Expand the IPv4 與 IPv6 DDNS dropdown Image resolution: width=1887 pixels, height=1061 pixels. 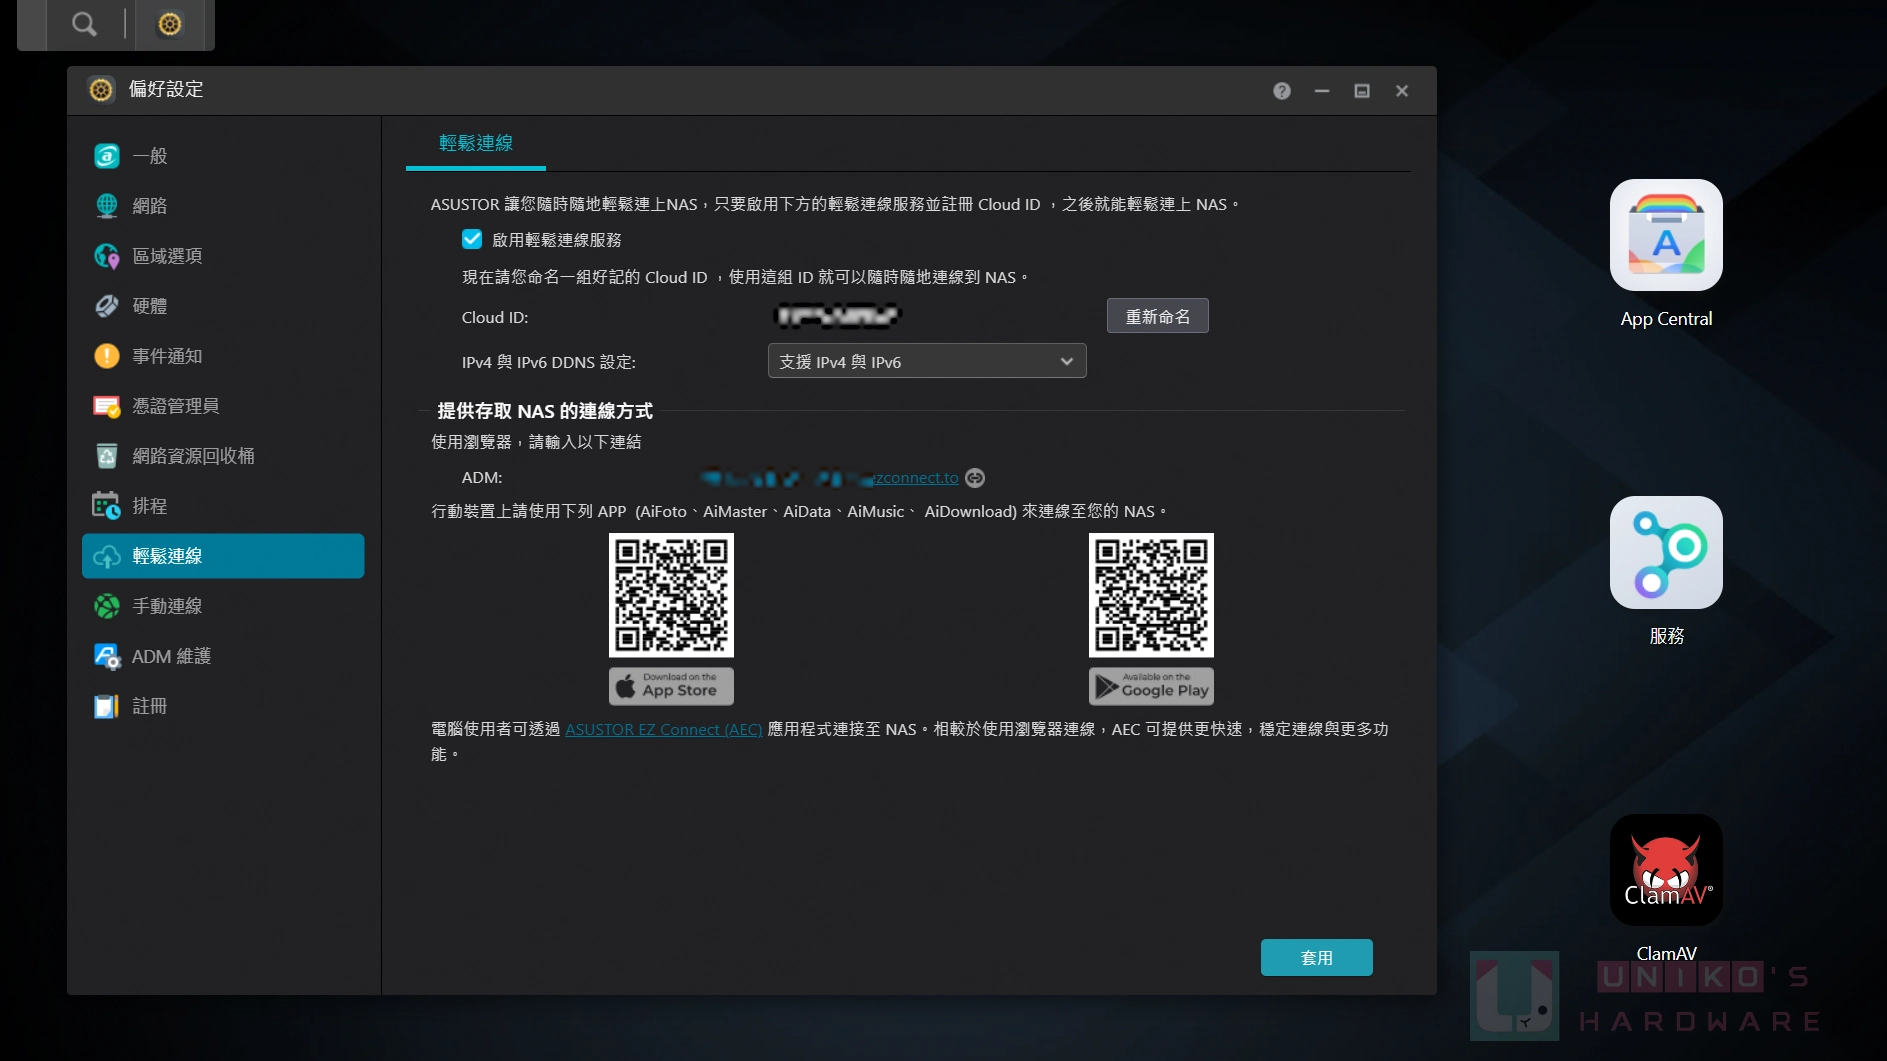pos(927,361)
